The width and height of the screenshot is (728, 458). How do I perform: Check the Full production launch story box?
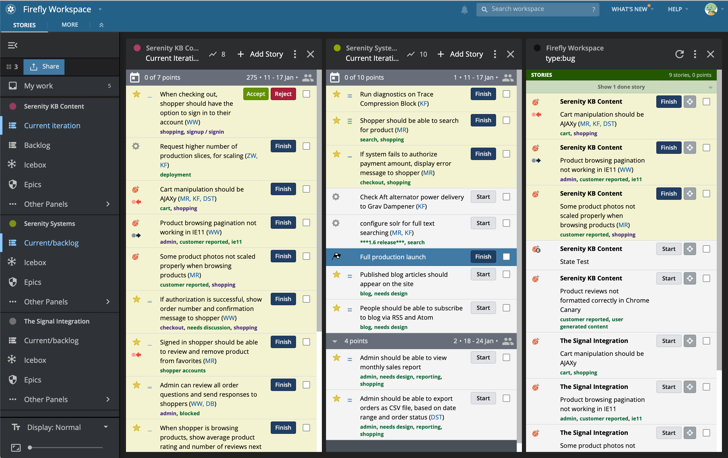507,256
